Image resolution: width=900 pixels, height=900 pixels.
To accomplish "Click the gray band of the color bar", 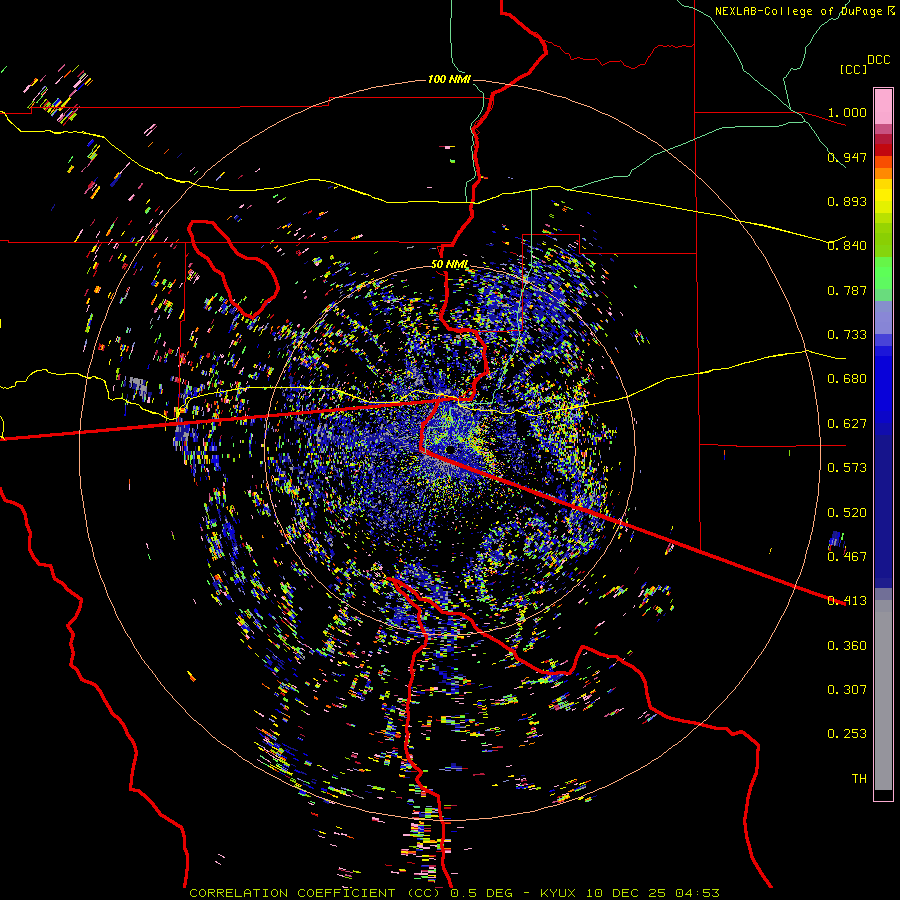I will pyautogui.click(x=883, y=695).
